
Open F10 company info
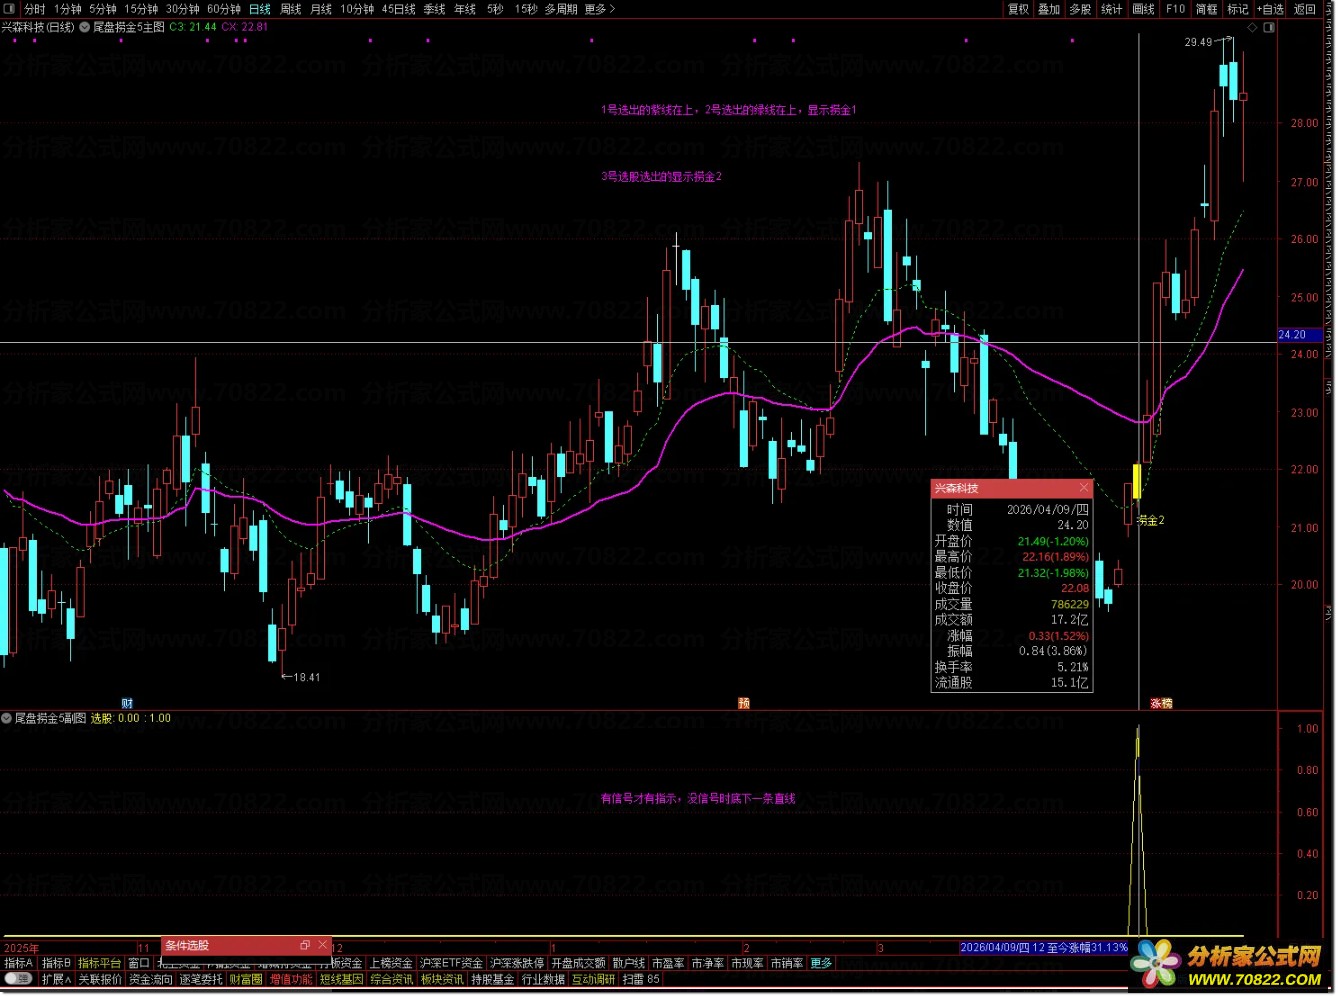pyautogui.click(x=1175, y=9)
